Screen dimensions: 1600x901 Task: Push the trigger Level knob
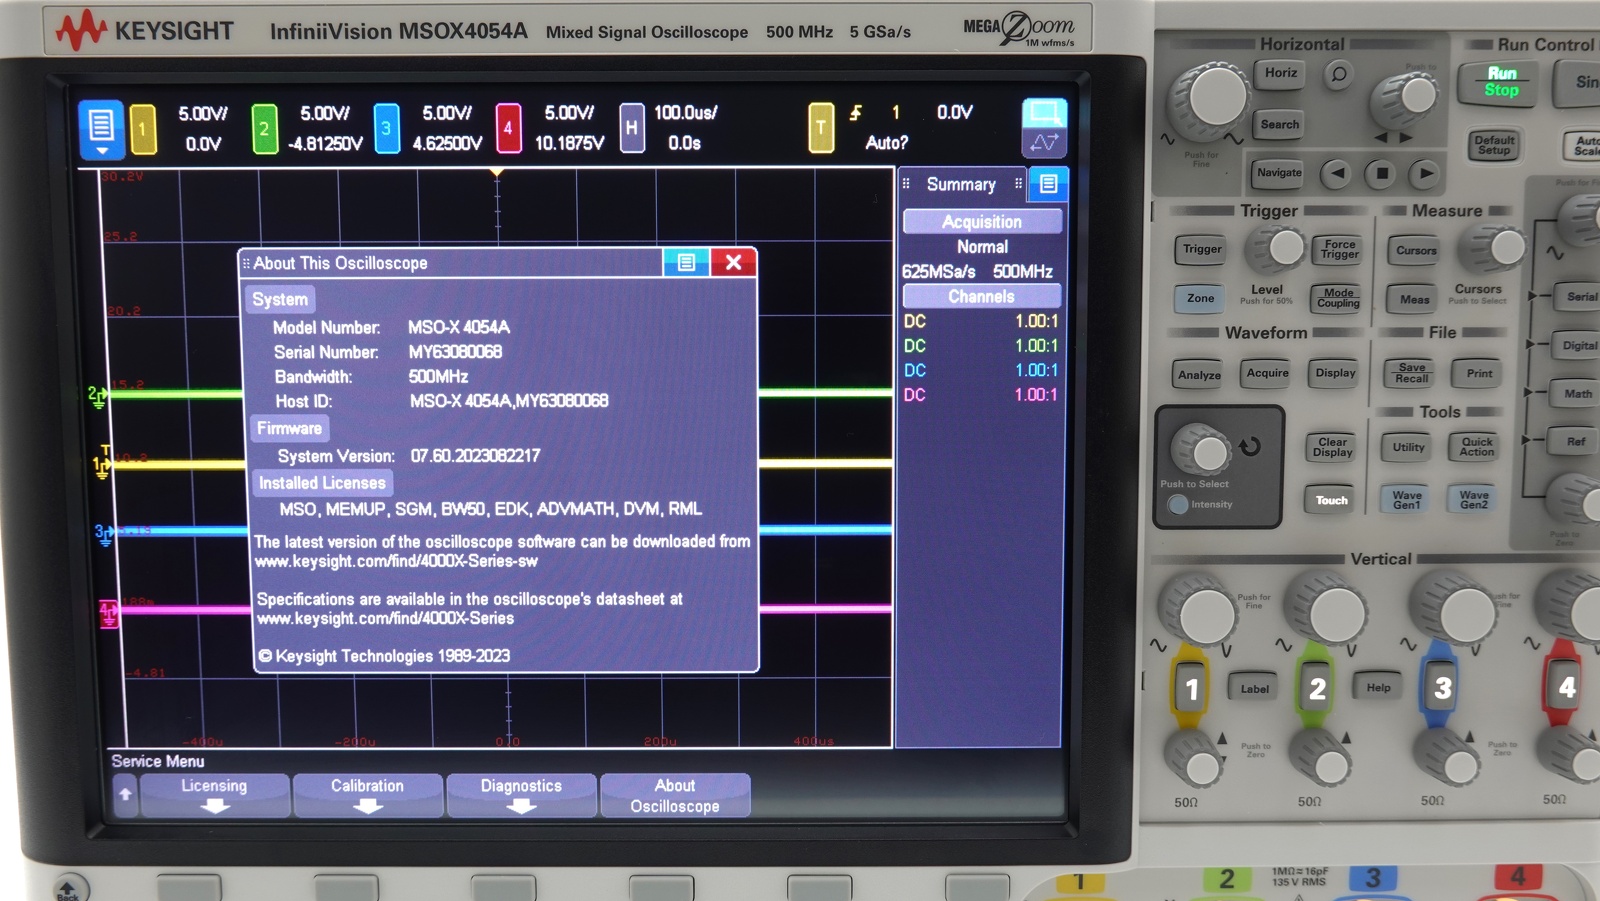(x=1279, y=247)
